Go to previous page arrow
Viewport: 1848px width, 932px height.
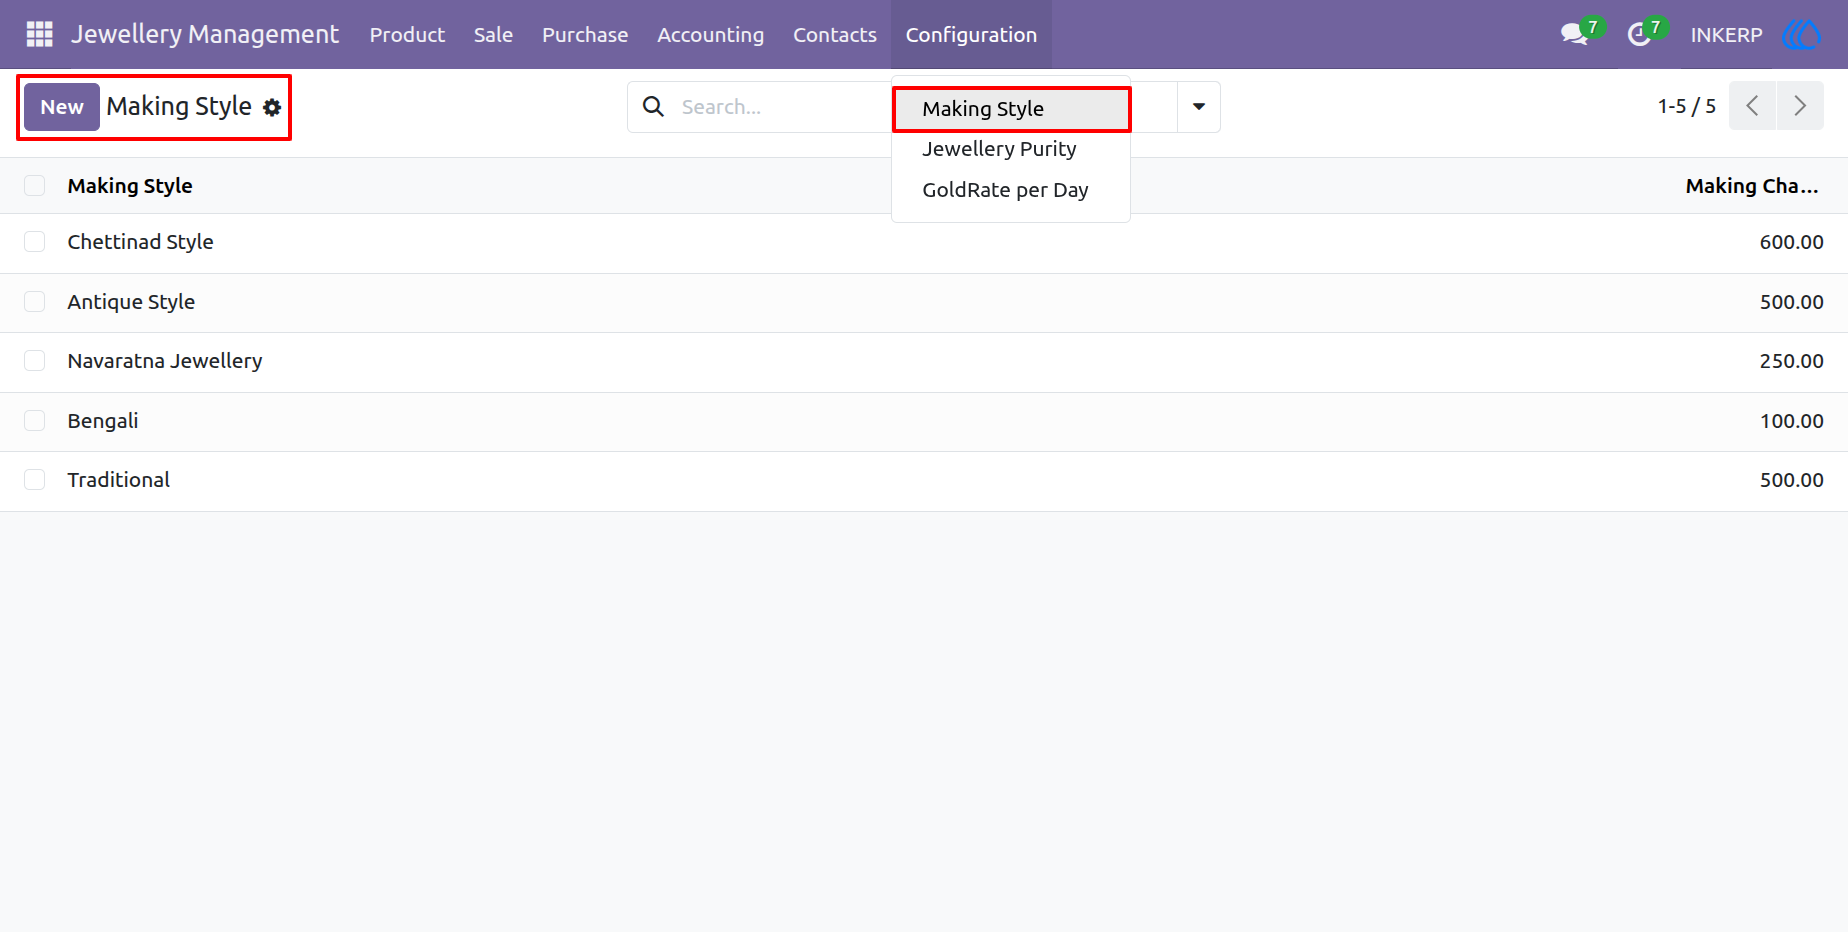1752,106
